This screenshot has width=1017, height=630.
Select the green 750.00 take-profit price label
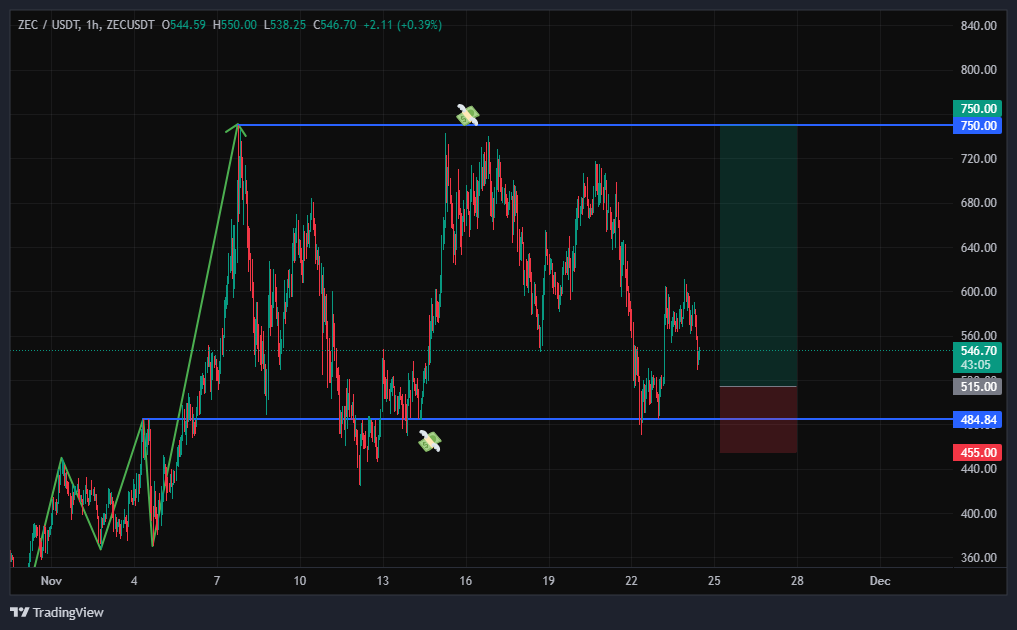click(x=978, y=108)
